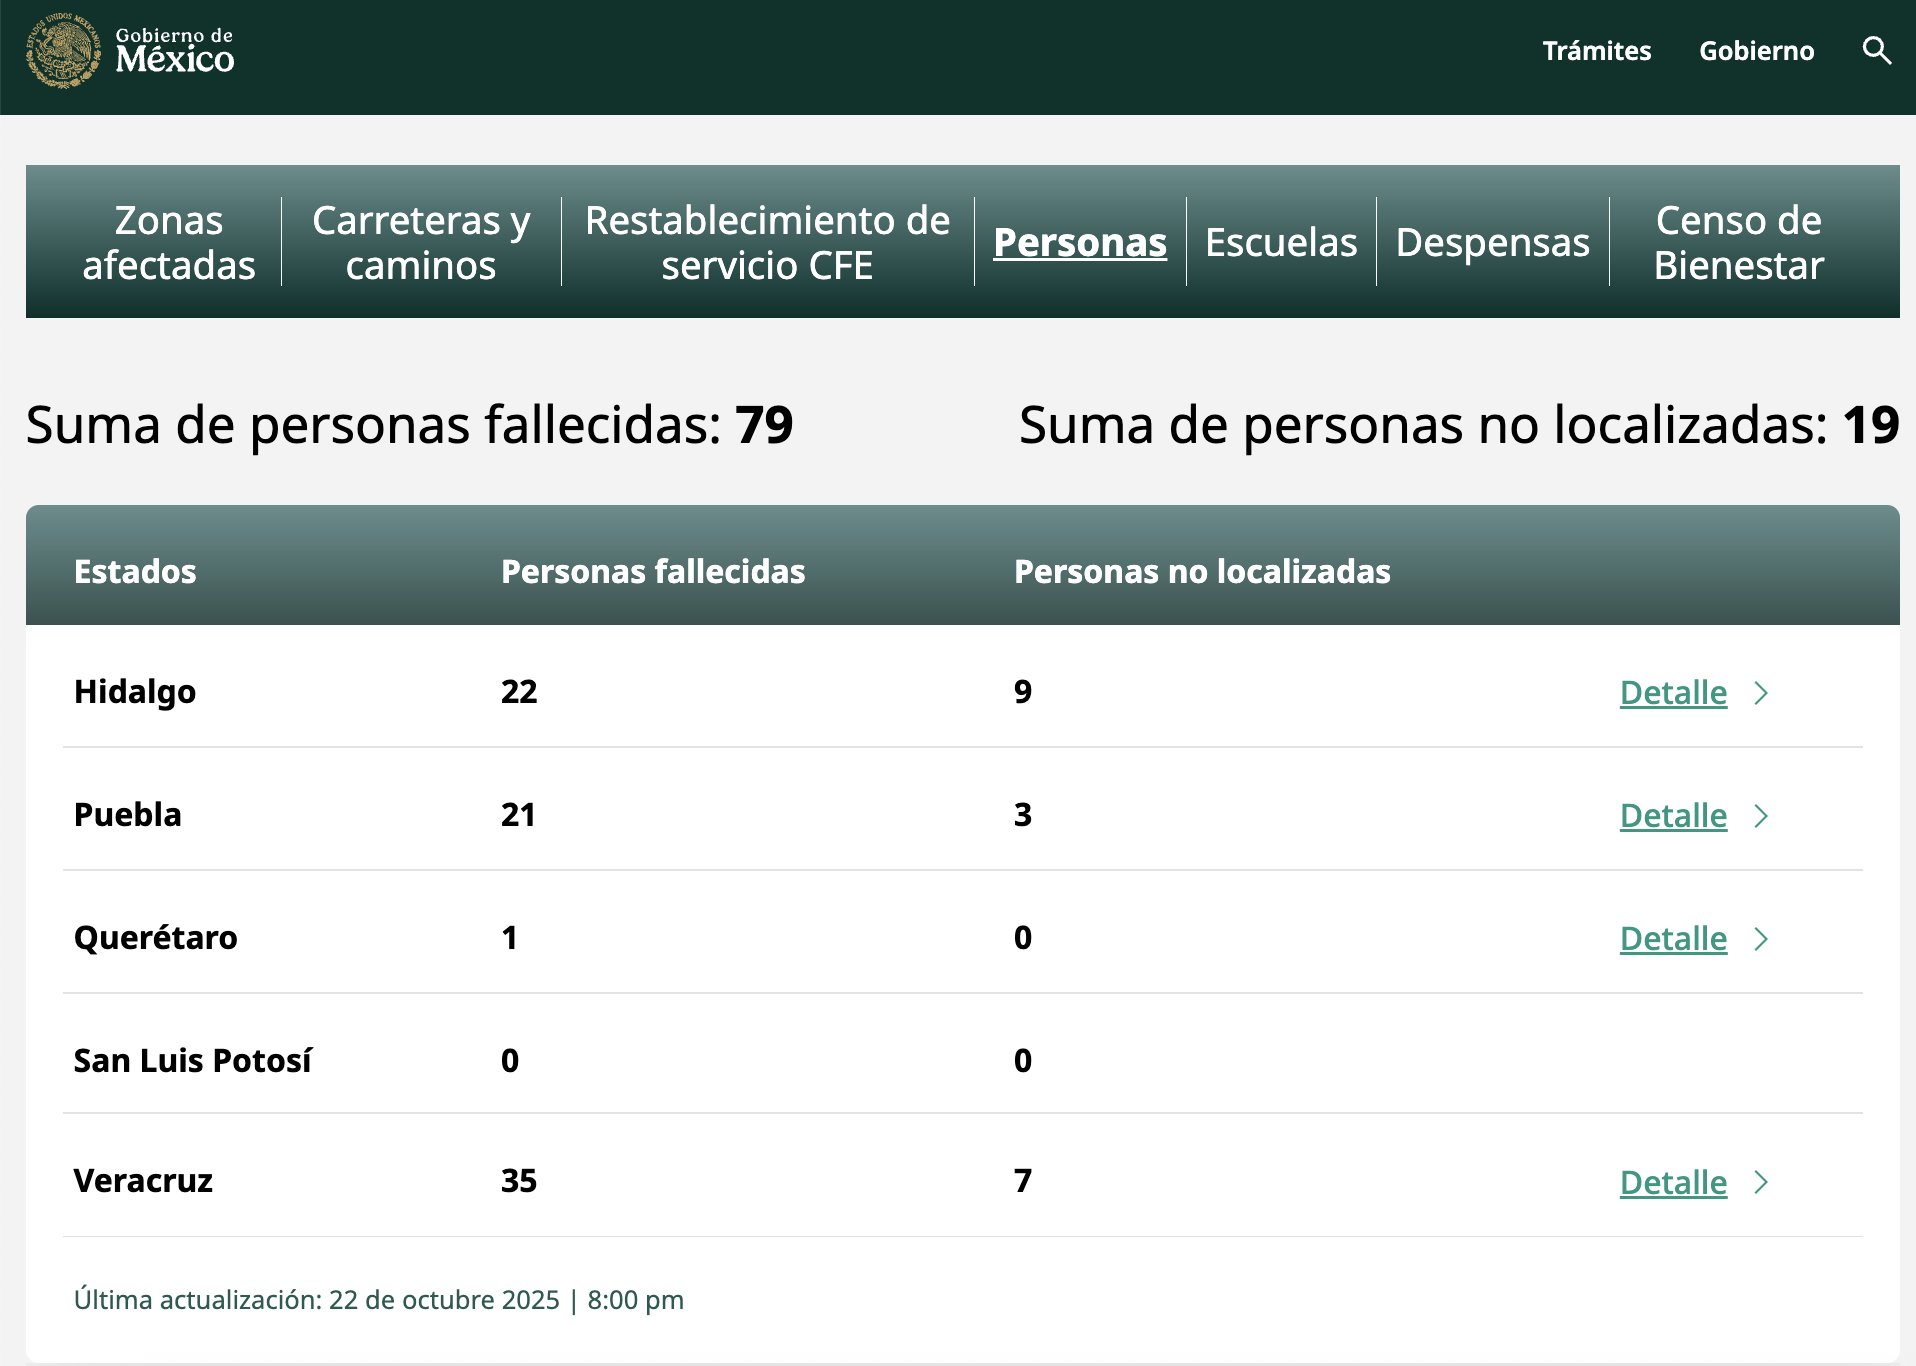Click the chevron arrow in Querétaro row
1916x1366 pixels.
1761,939
